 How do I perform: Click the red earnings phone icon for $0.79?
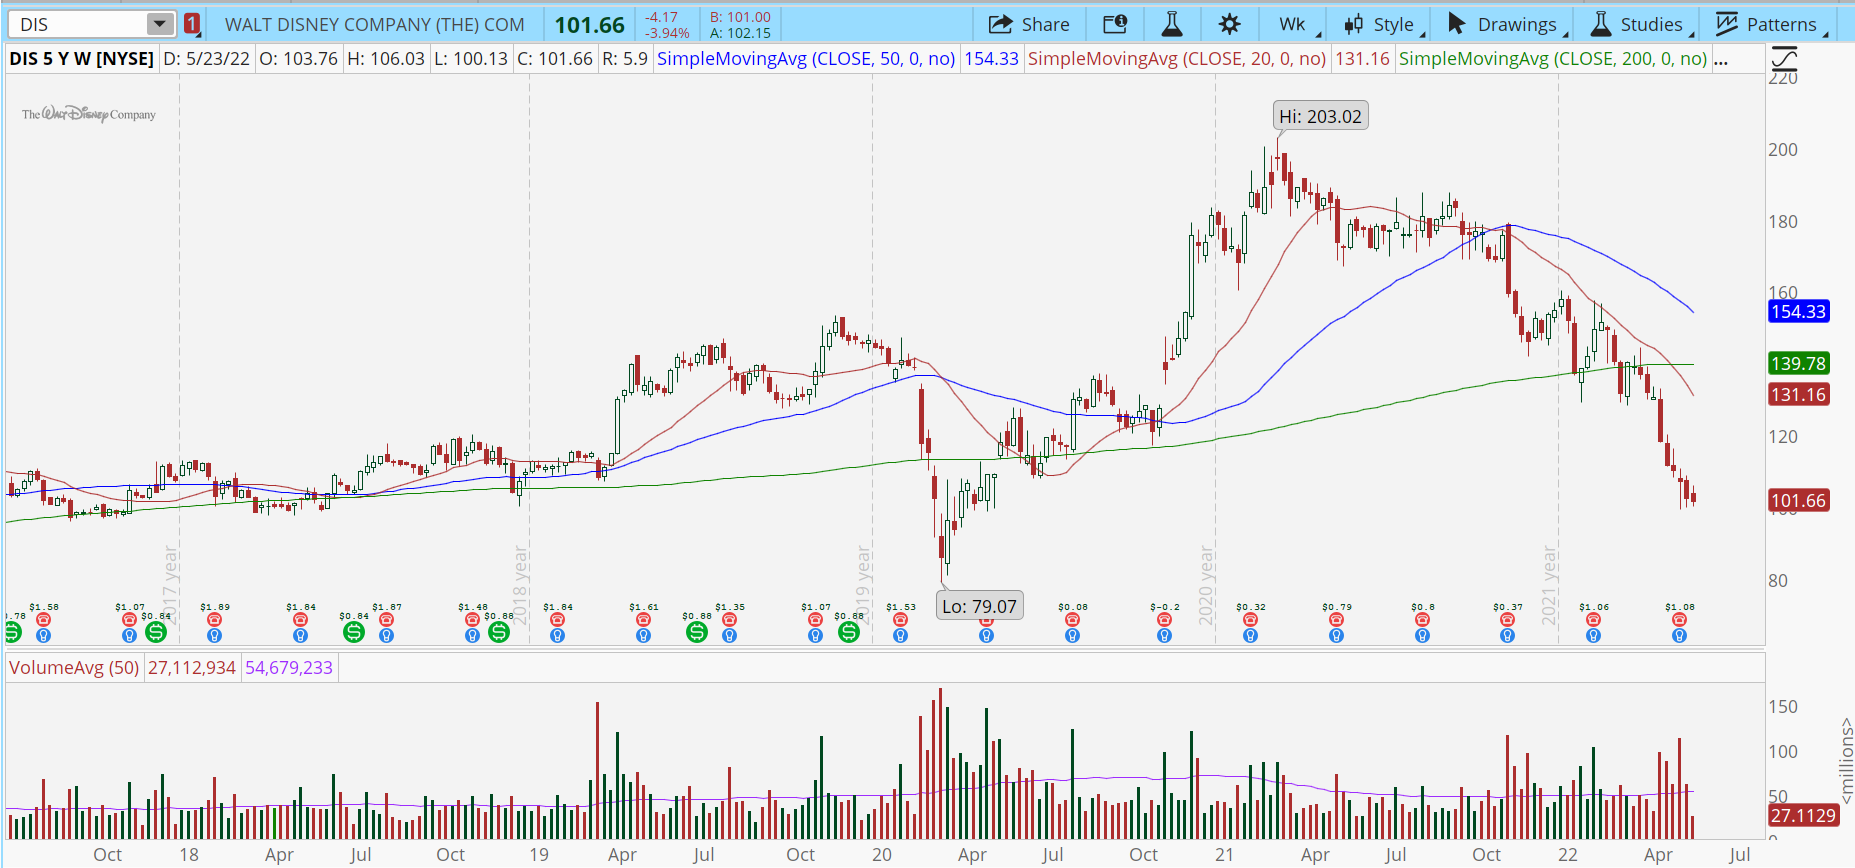pyautogui.click(x=1336, y=620)
